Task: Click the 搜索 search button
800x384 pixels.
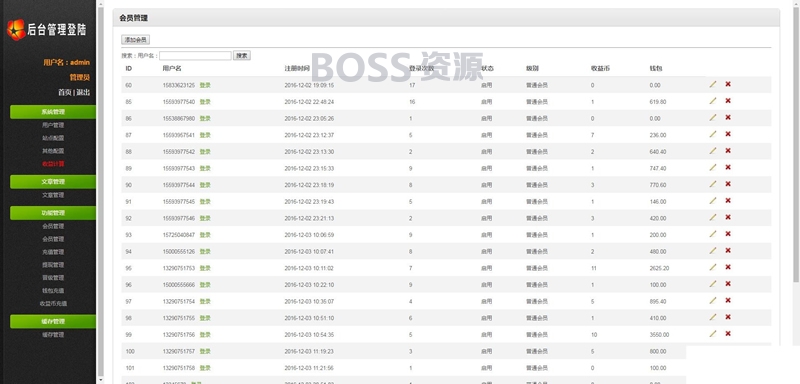Action: pos(242,56)
